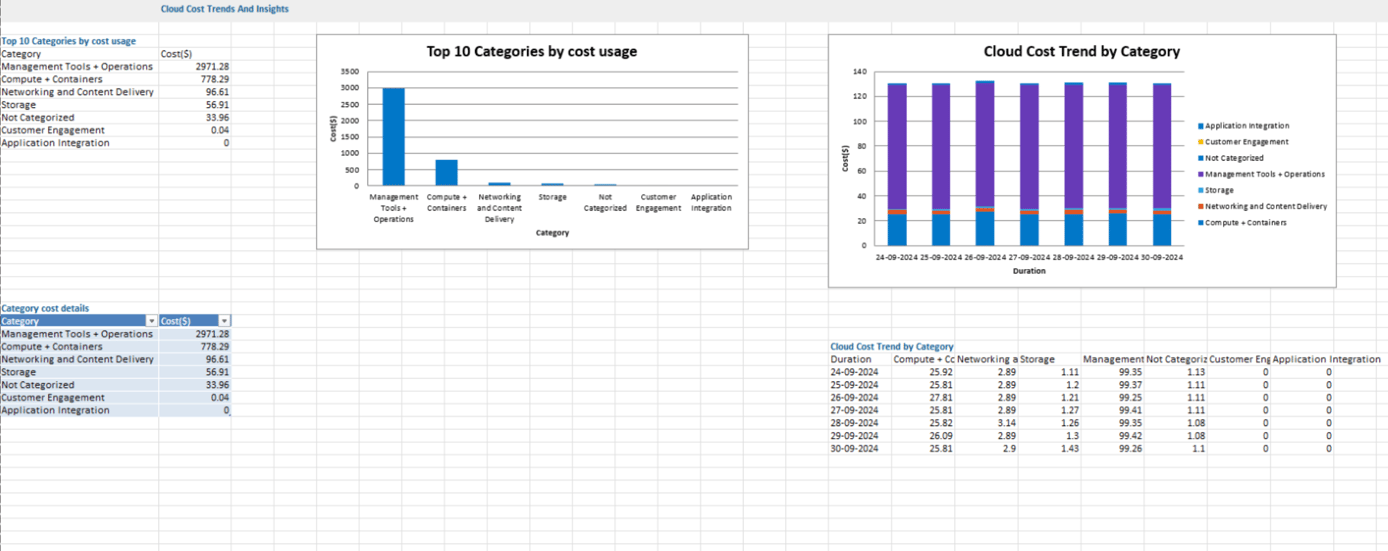The image size is (1388, 551).
Task: Open the Cost($) column filter dropdown
Action: 224,321
